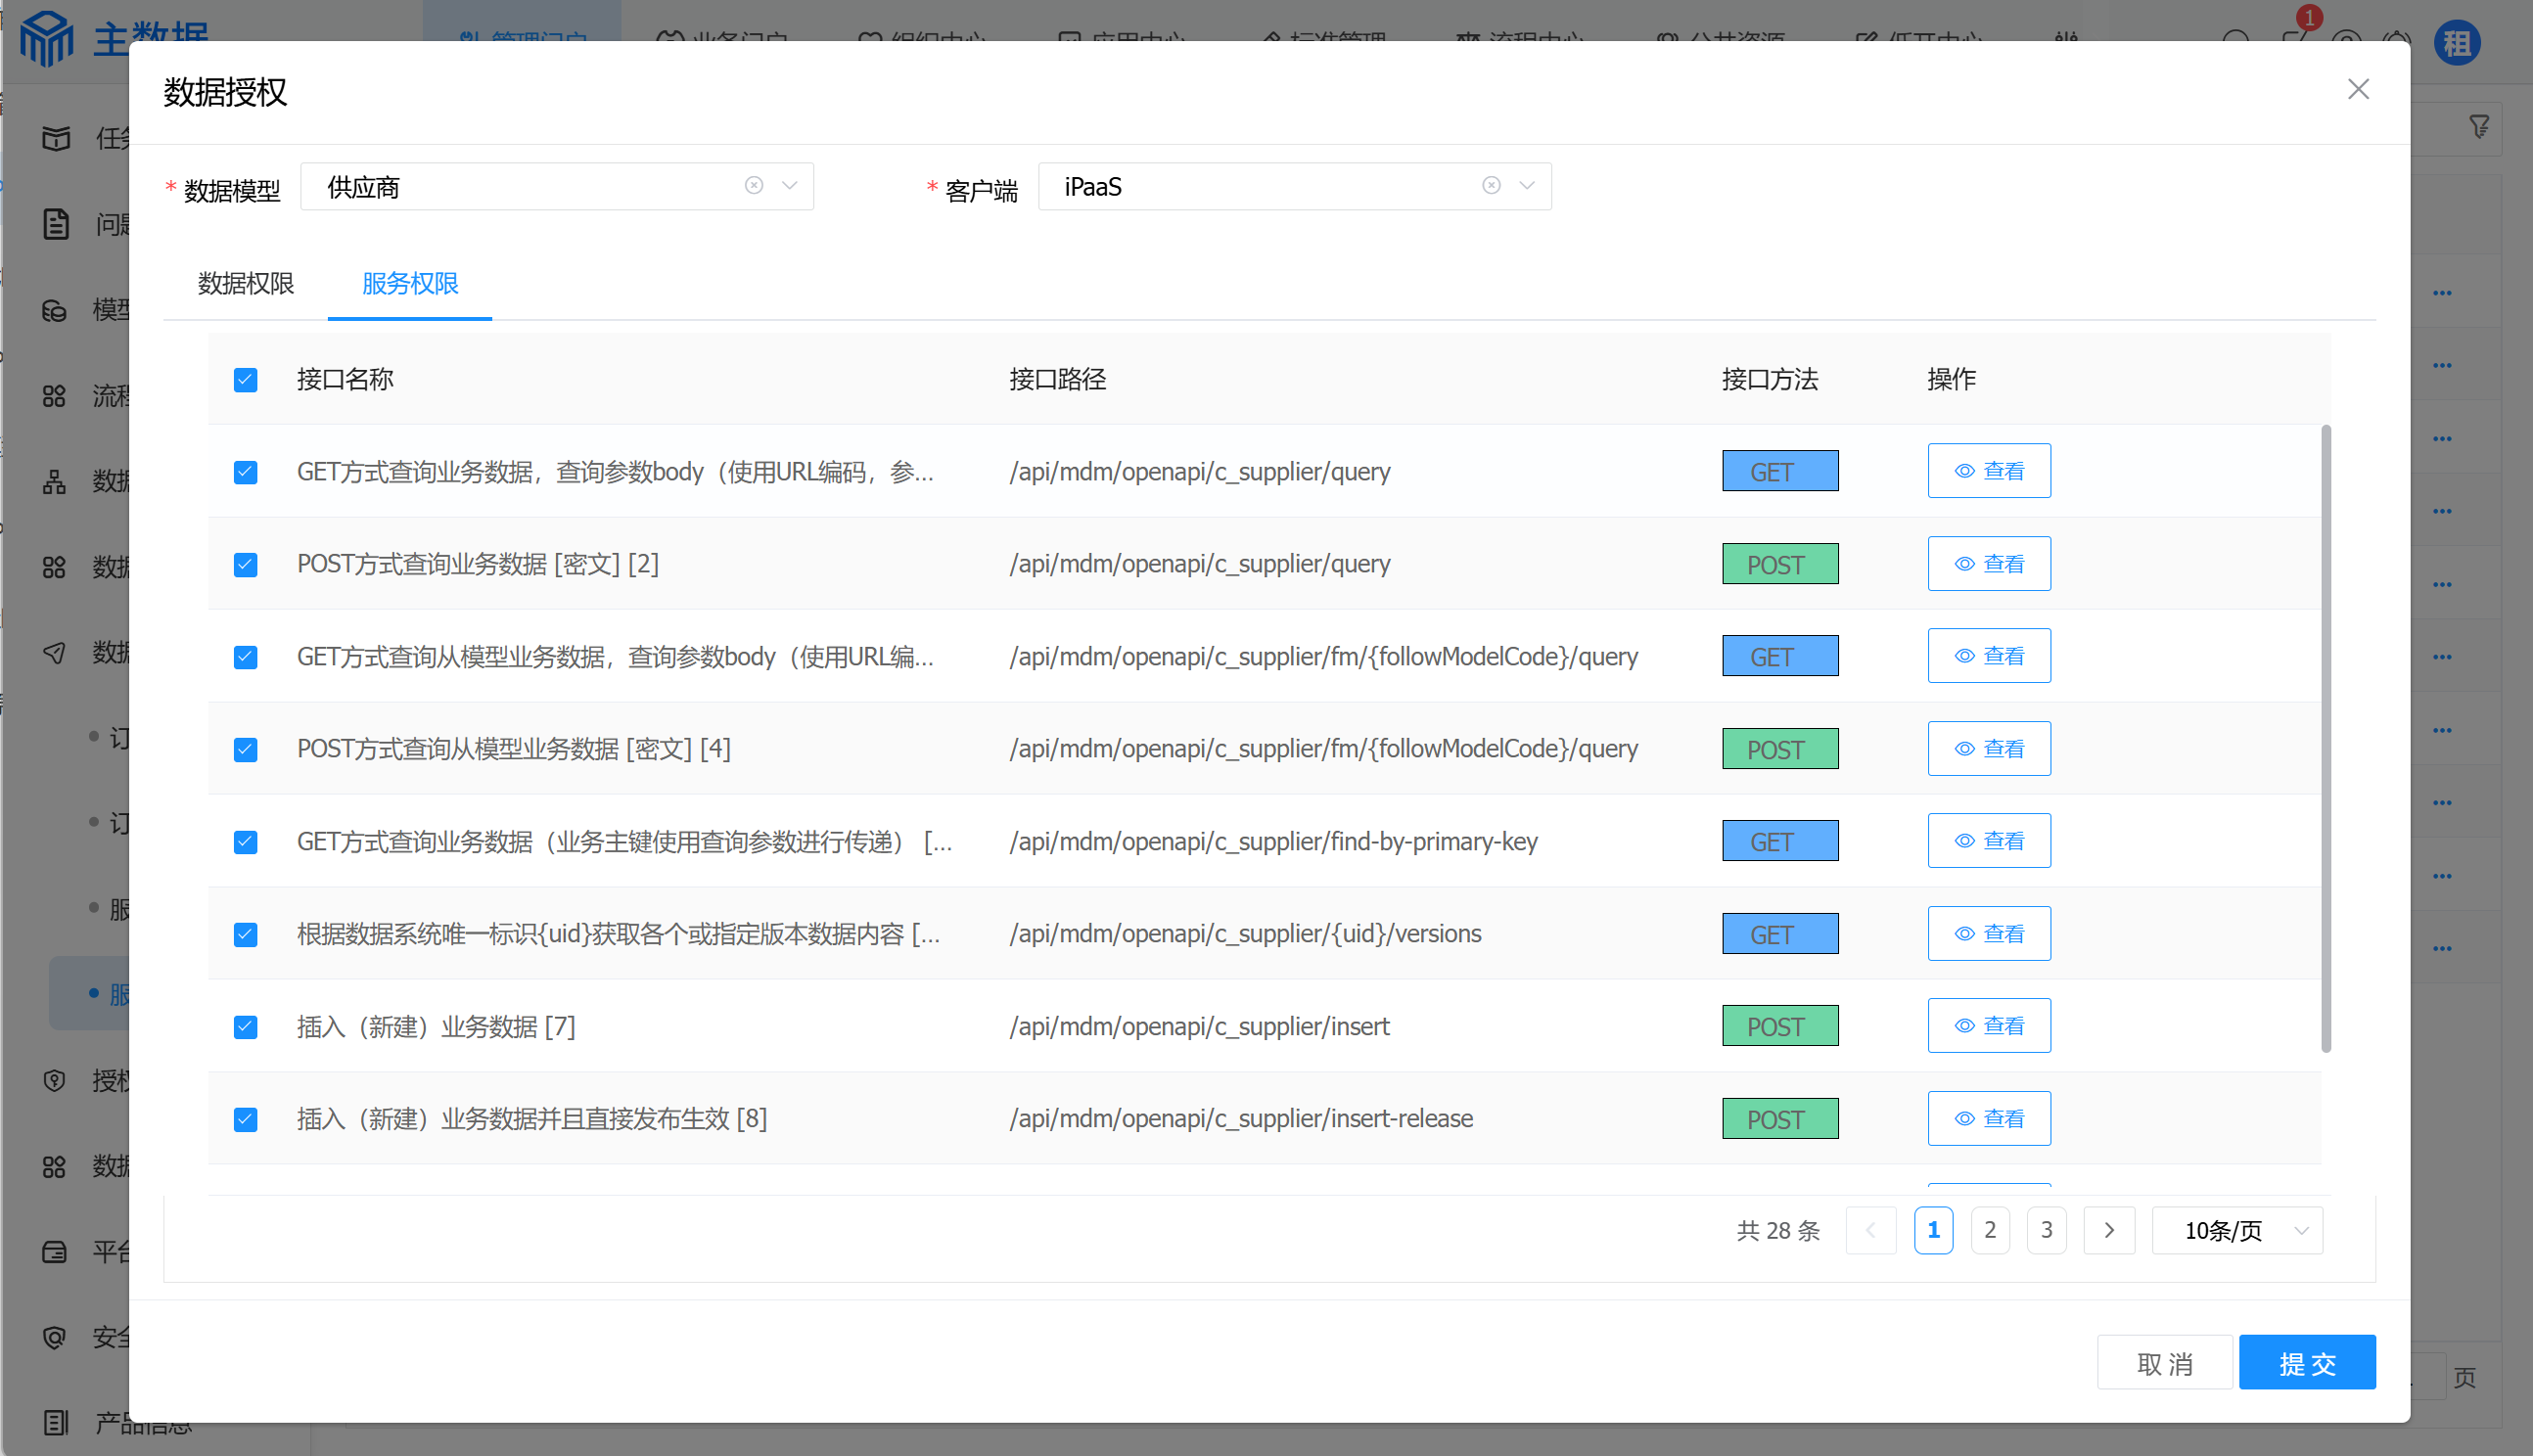Clear the 供应商 data model selection

point(754,186)
